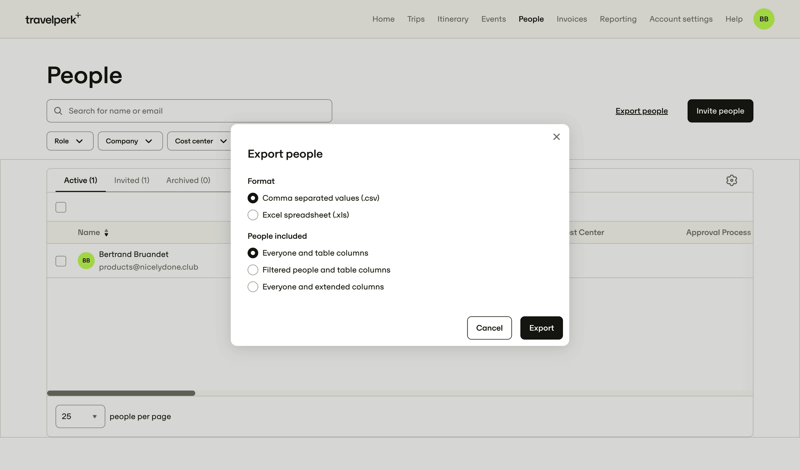The width and height of the screenshot is (800, 470).
Task: Tick the checkbox for Bertrand Bruandet
Action: point(61,261)
